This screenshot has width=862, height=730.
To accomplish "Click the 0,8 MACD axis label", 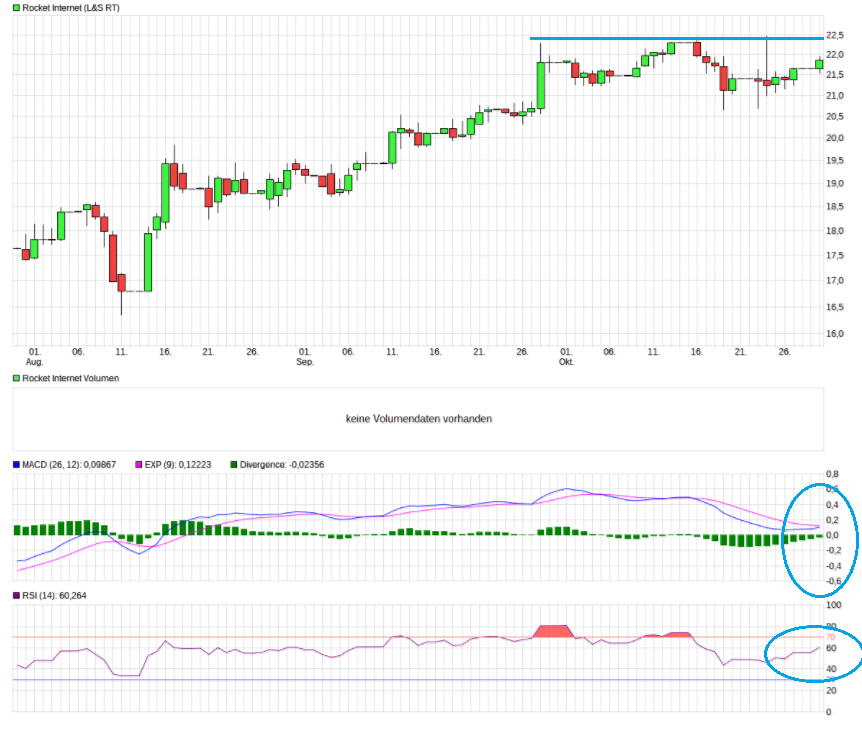I will click(x=832, y=474).
